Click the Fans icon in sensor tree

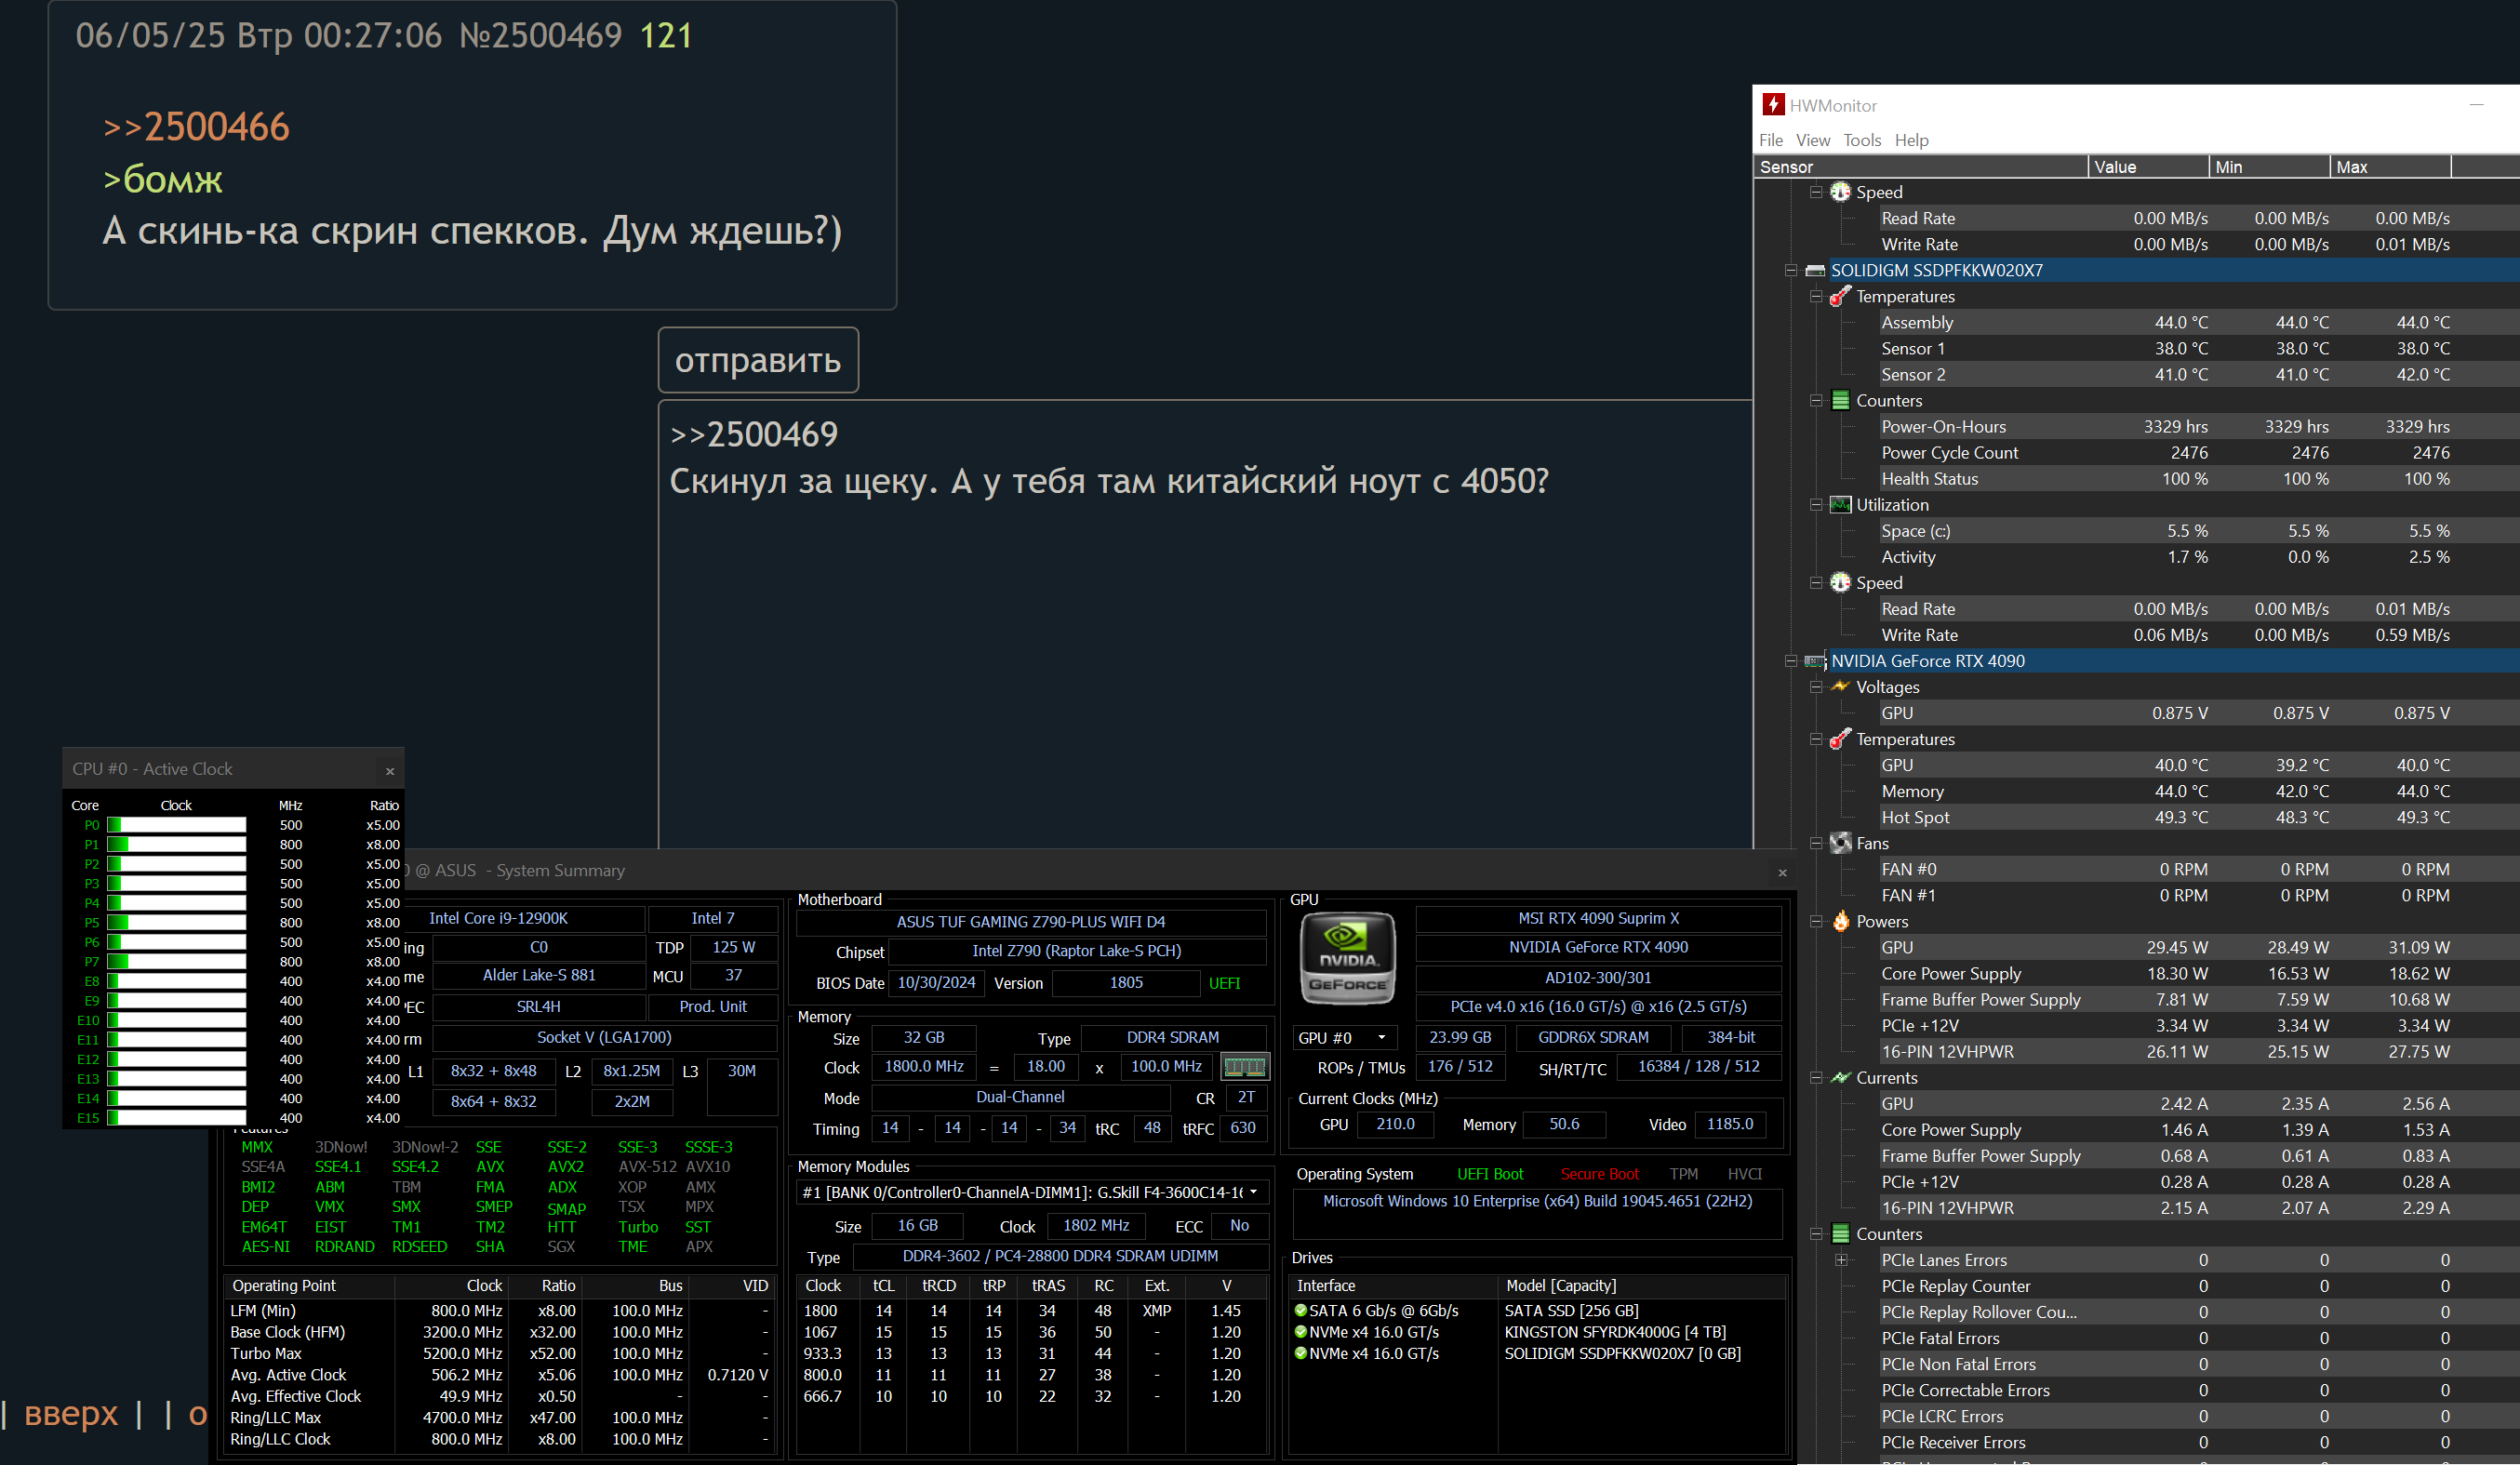point(1840,844)
